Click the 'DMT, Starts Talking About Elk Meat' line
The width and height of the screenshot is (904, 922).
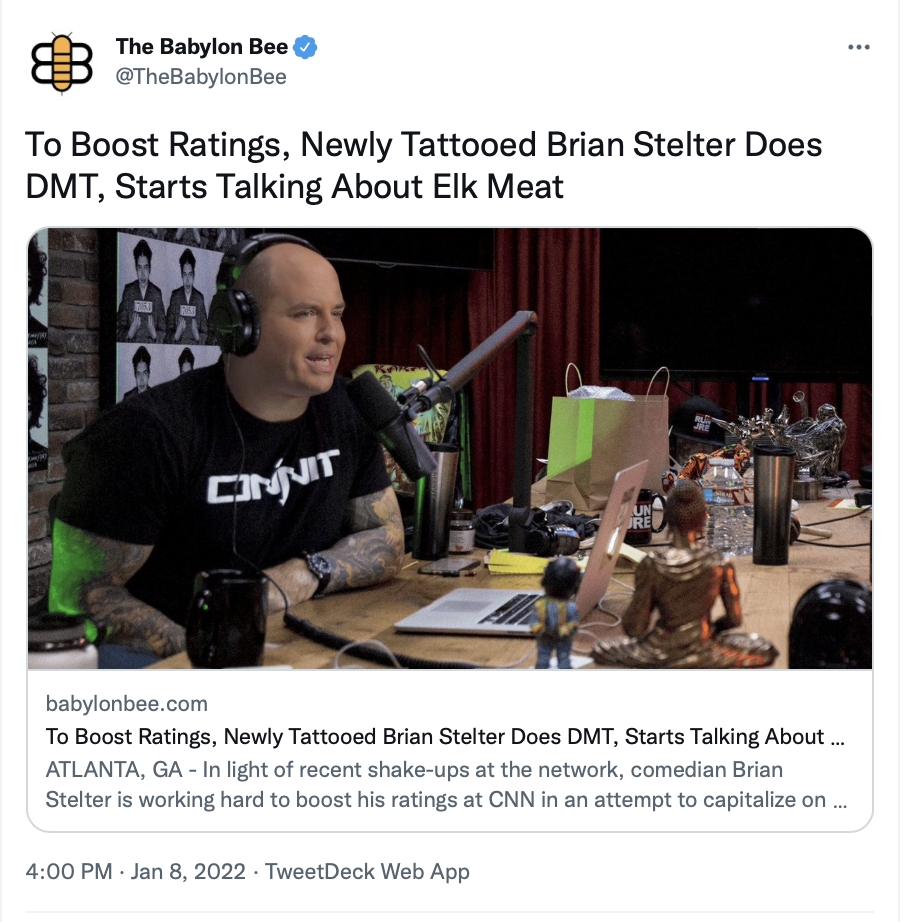295,186
